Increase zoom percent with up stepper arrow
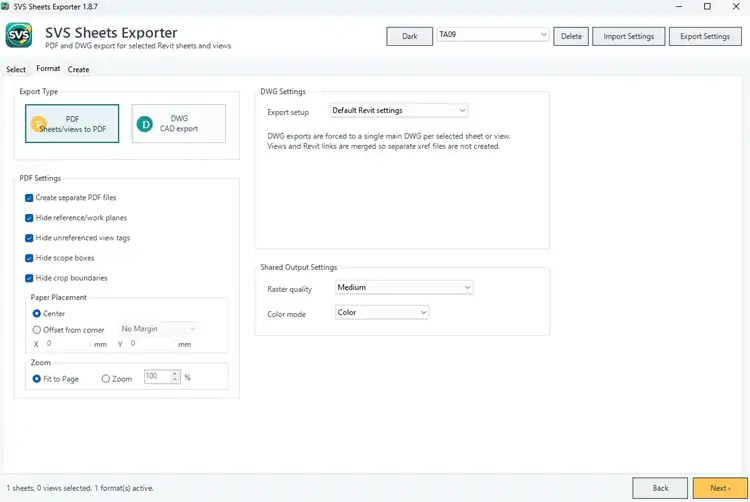This screenshot has height=502, width=750. coord(175,373)
